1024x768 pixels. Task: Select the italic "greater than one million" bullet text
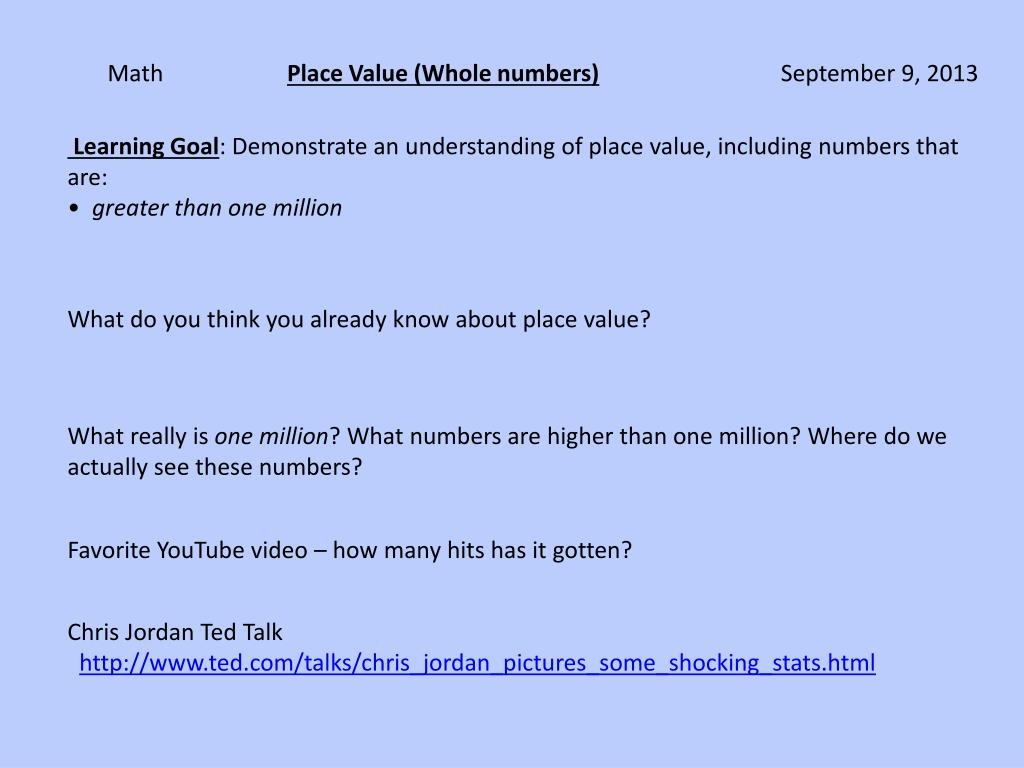click(x=217, y=208)
